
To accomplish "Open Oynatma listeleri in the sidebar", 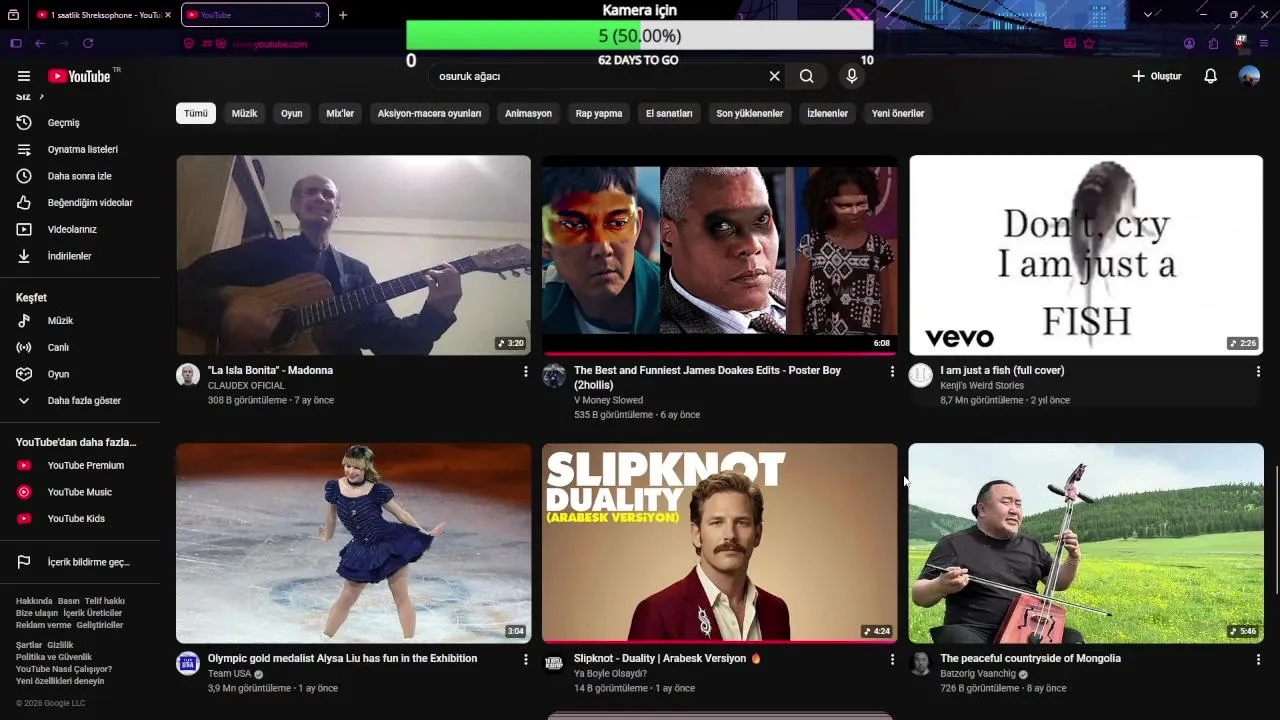I will tap(80, 149).
